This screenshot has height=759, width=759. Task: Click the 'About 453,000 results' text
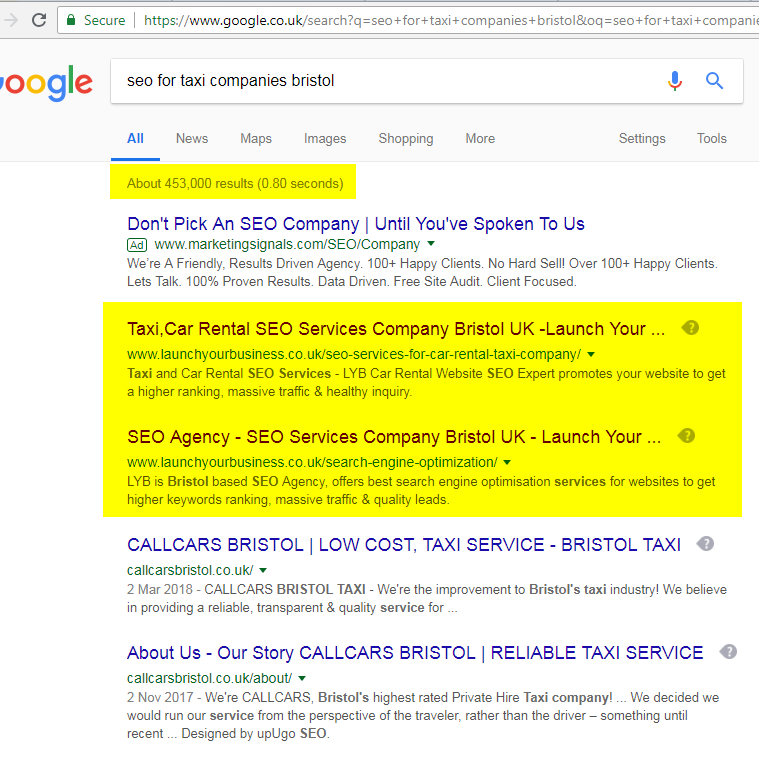tap(235, 184)
